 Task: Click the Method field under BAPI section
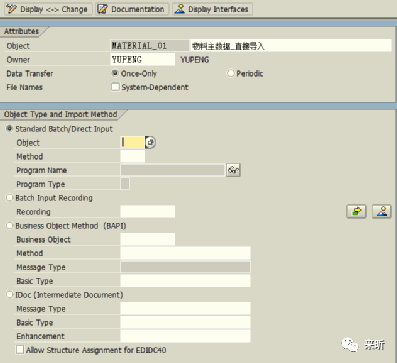(185, 253)
